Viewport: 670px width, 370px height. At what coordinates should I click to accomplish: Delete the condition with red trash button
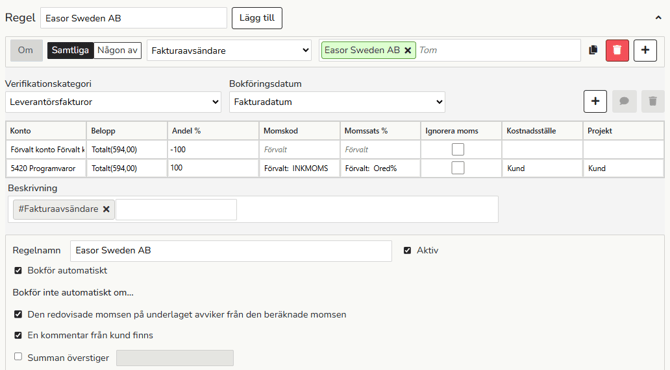617,50
